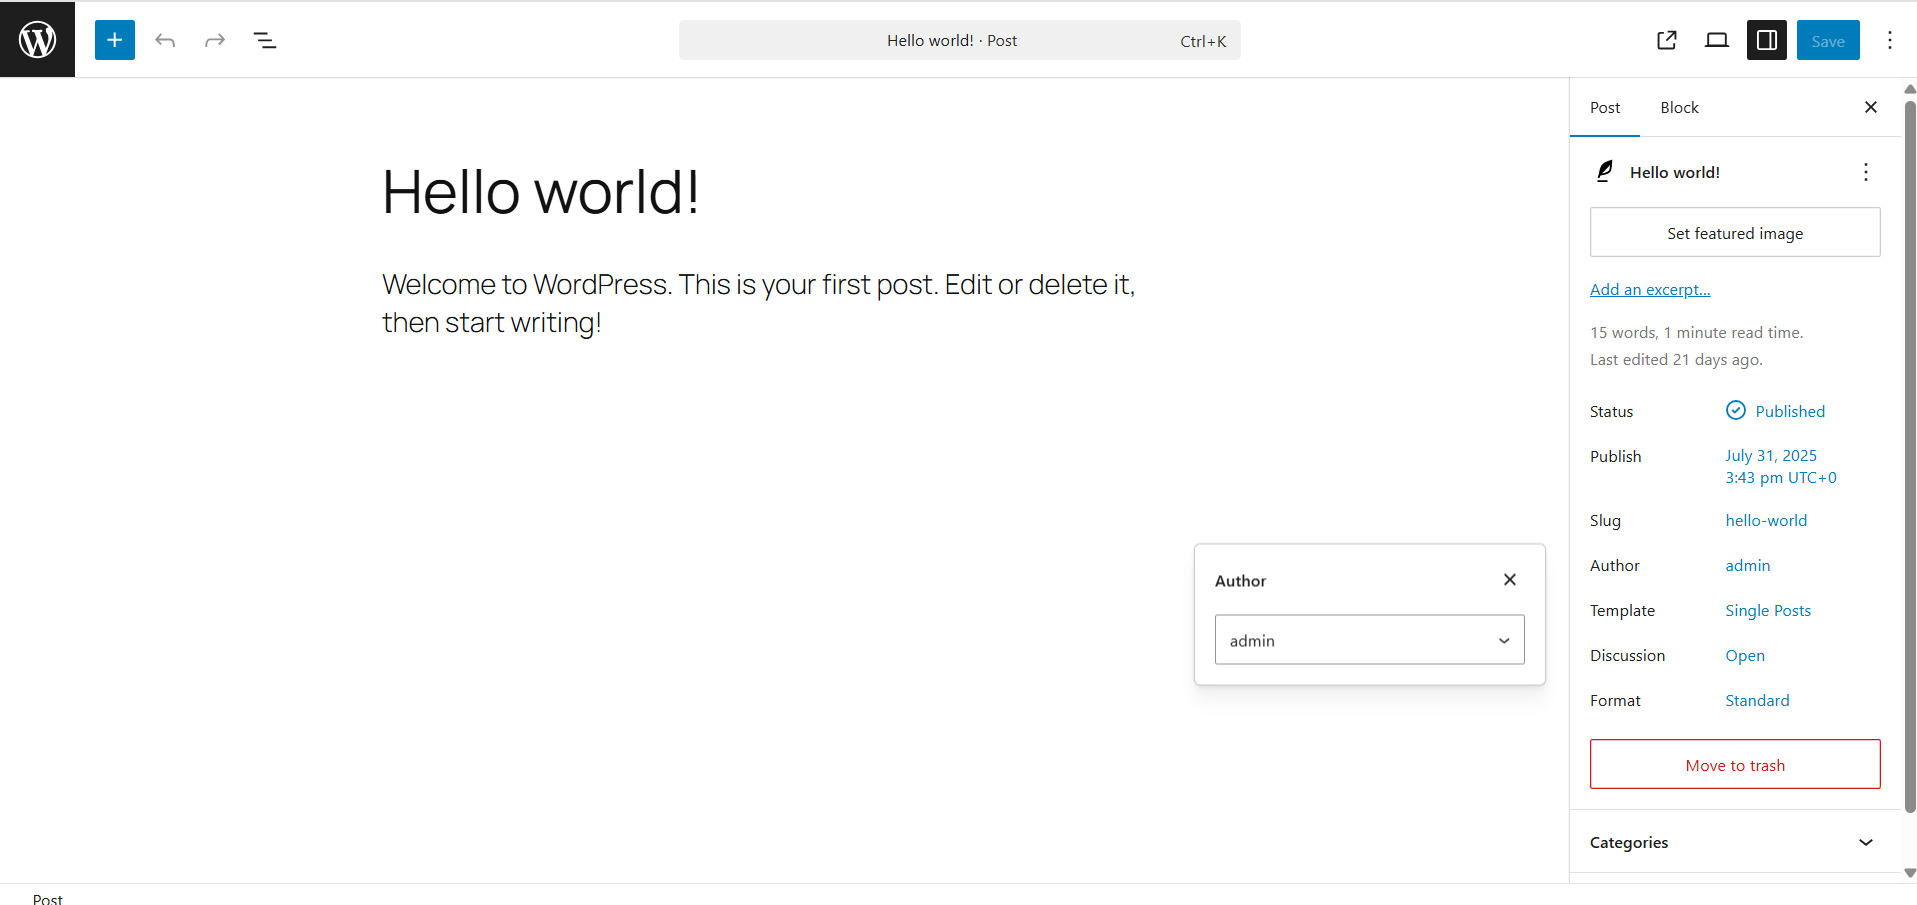
Task: Click the Add an excerpt link
Action: [1650, 289]
